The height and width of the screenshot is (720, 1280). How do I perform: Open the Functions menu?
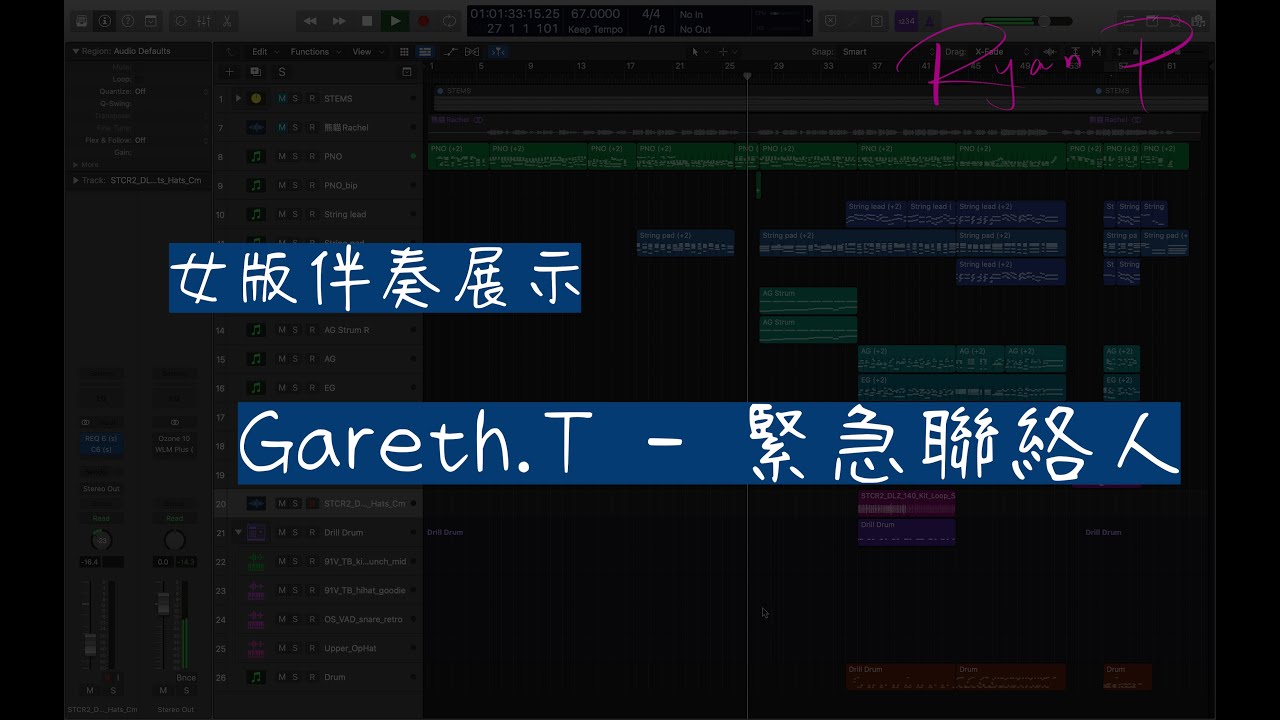tap(314, 52)
